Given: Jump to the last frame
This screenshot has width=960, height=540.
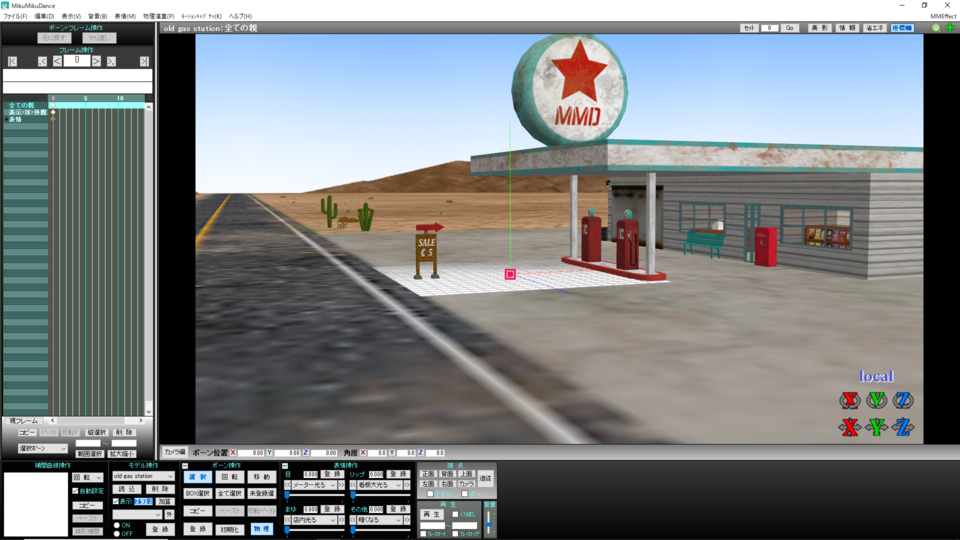Looking at the screenshot, I should click(144, 61).
